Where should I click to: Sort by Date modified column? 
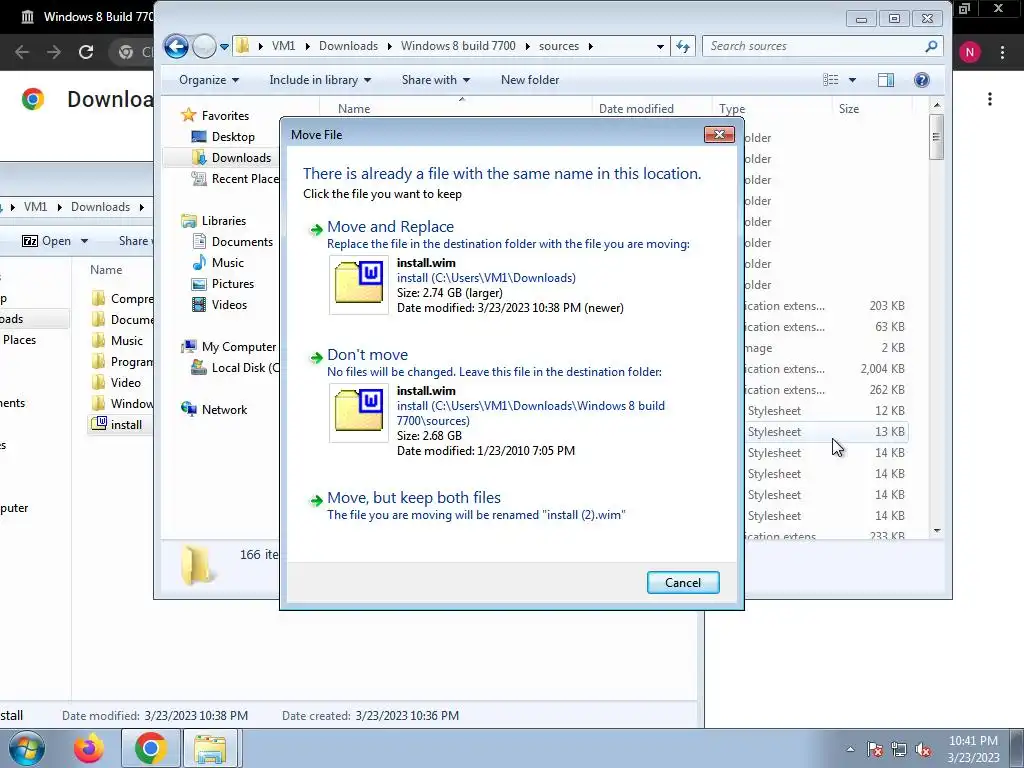(x=636, y=109)
